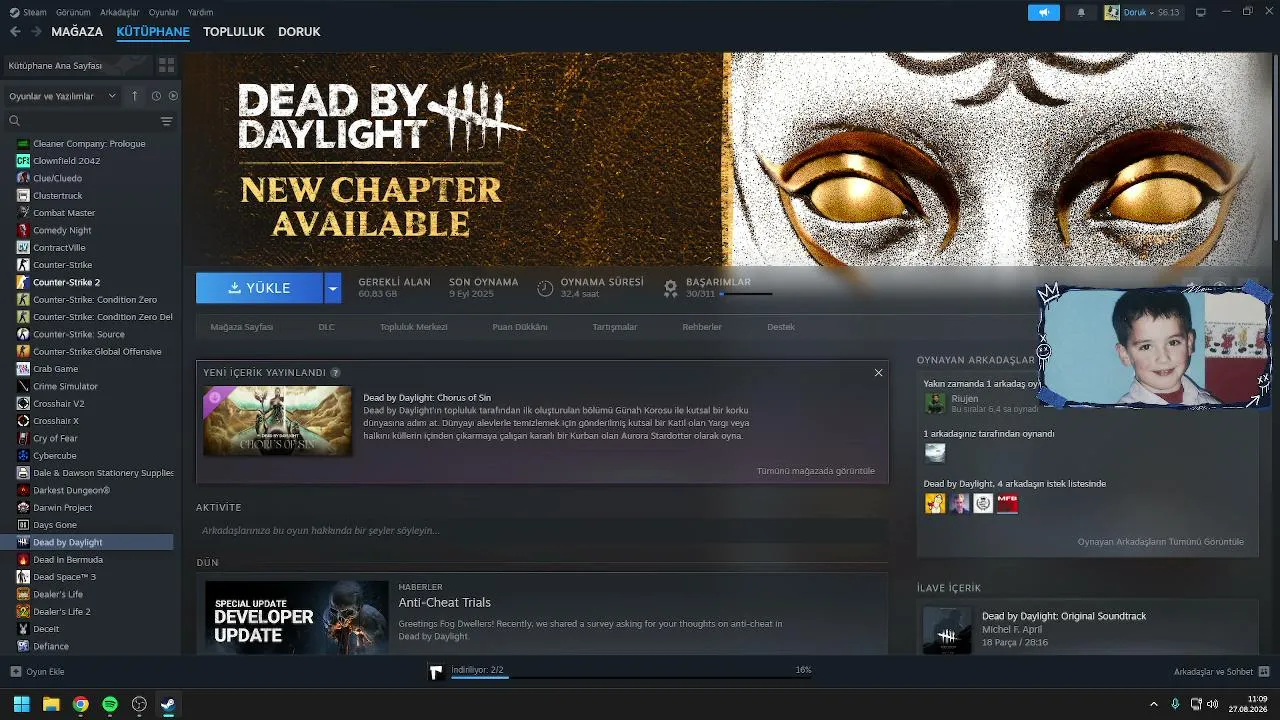This screenshot has width=1280, height=720.
Task: Click the YÜKLE install button
Action: [x=259, y=288]
